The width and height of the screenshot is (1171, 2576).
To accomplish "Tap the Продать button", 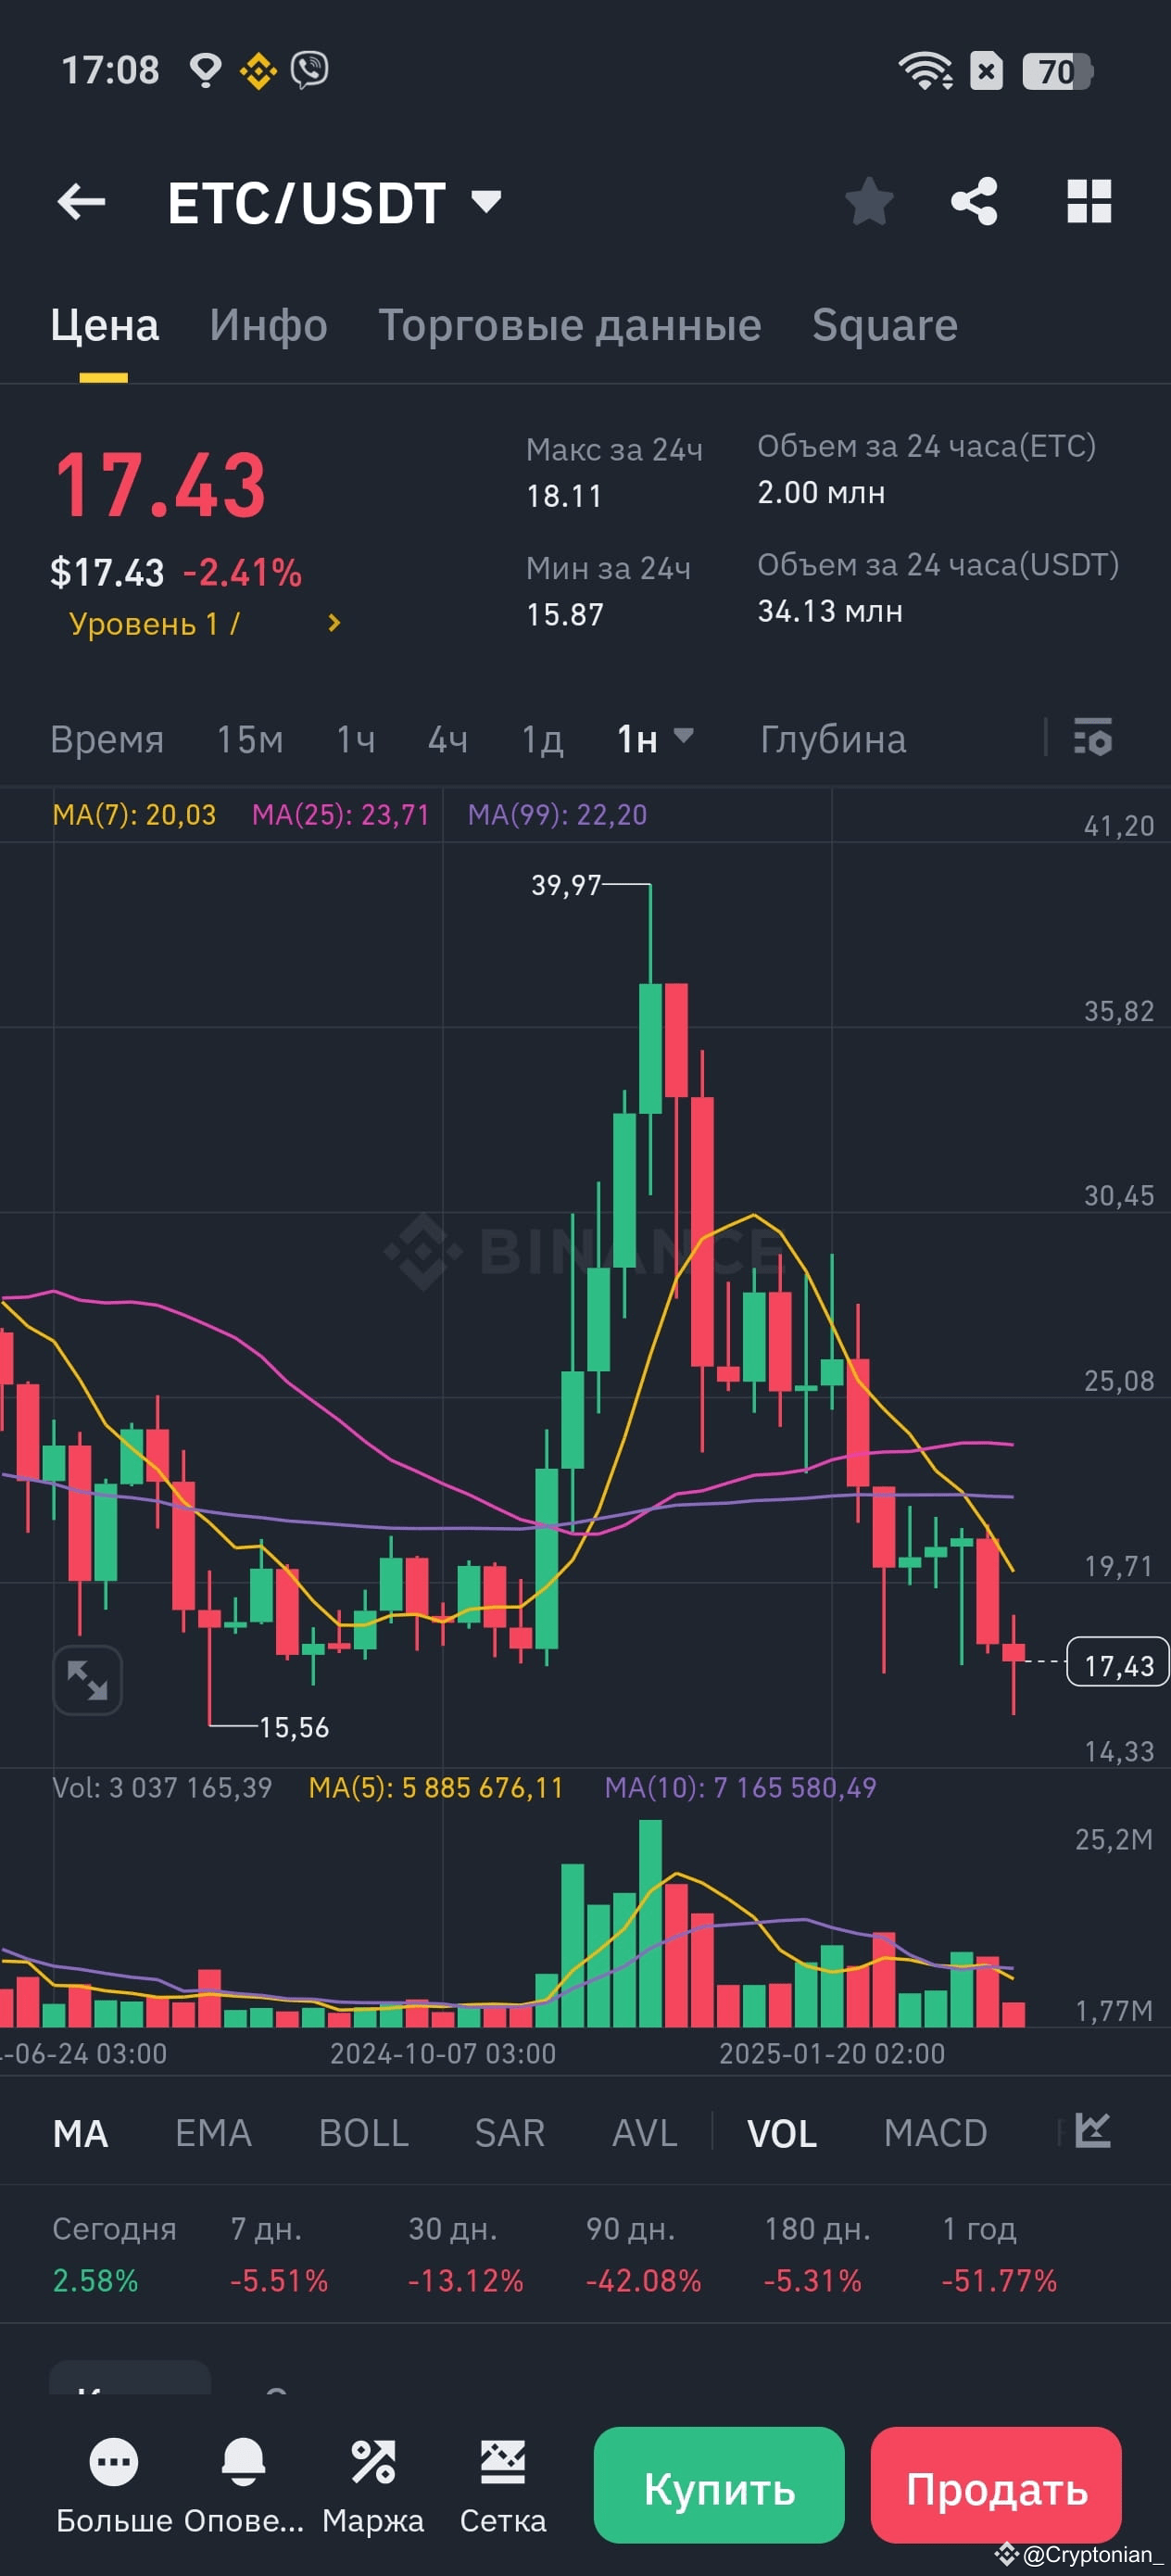I will pos(996,2485).
